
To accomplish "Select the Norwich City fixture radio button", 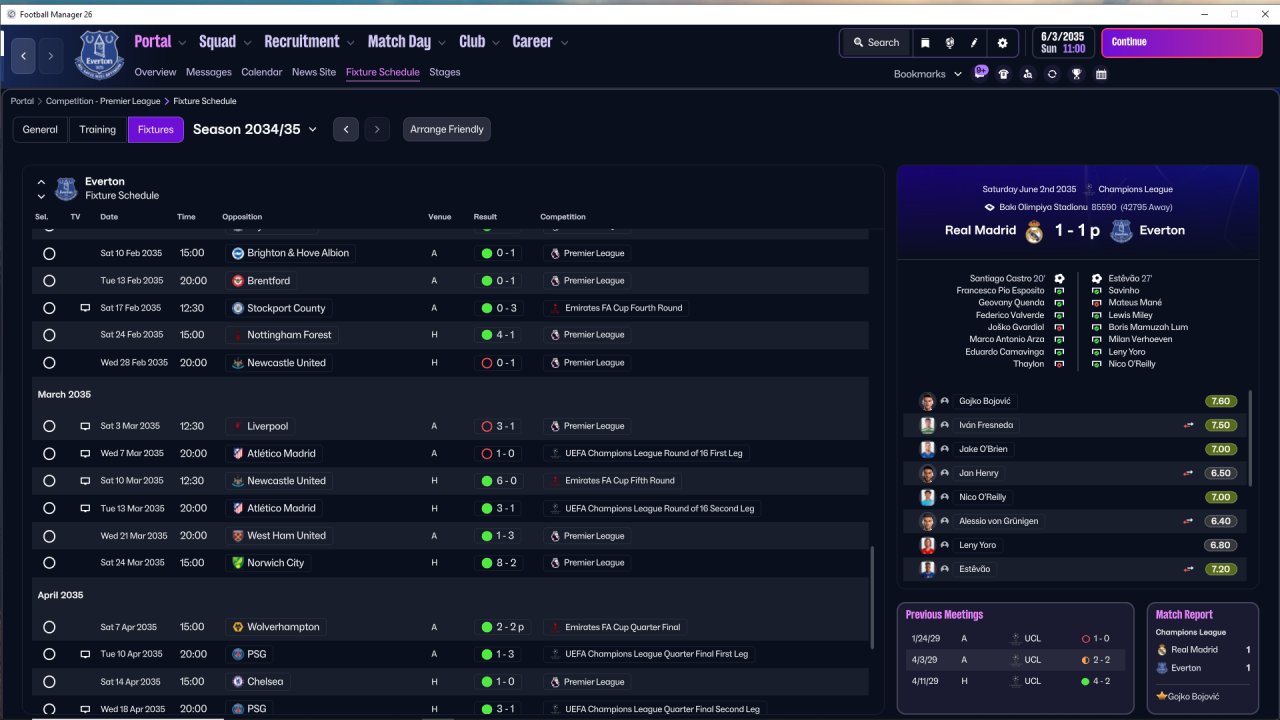I will 49,563.
